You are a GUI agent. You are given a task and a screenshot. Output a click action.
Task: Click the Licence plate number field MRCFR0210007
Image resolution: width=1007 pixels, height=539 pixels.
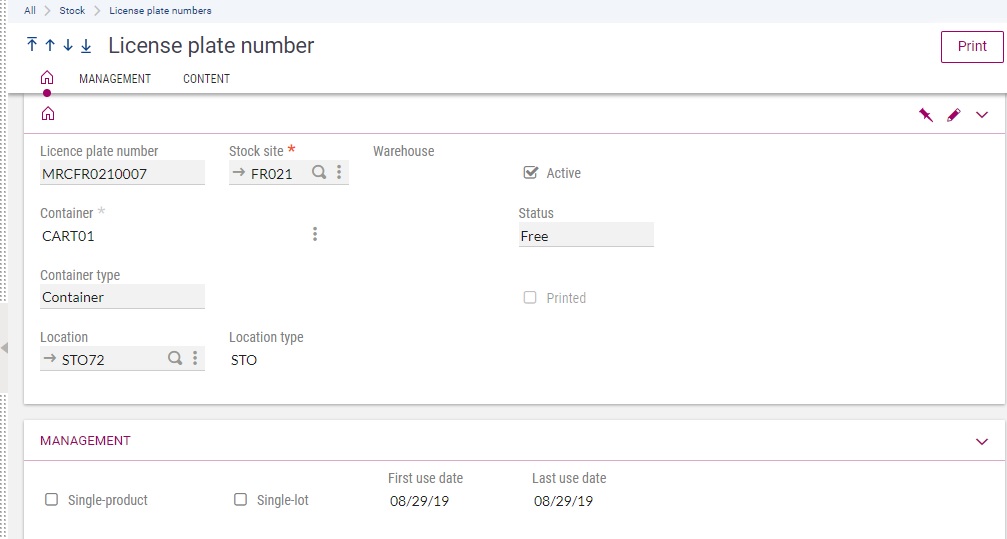122,173
